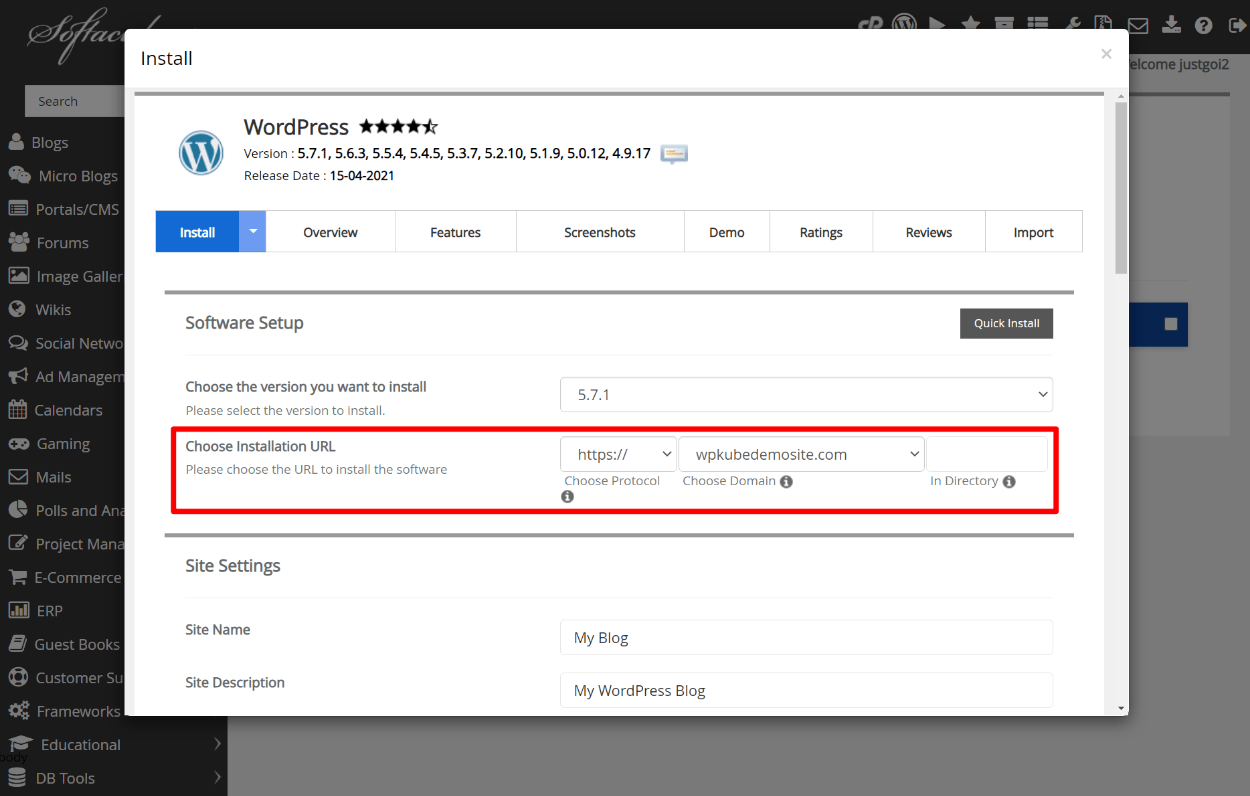Click the Site Name field with My Blog

point(806,637)
